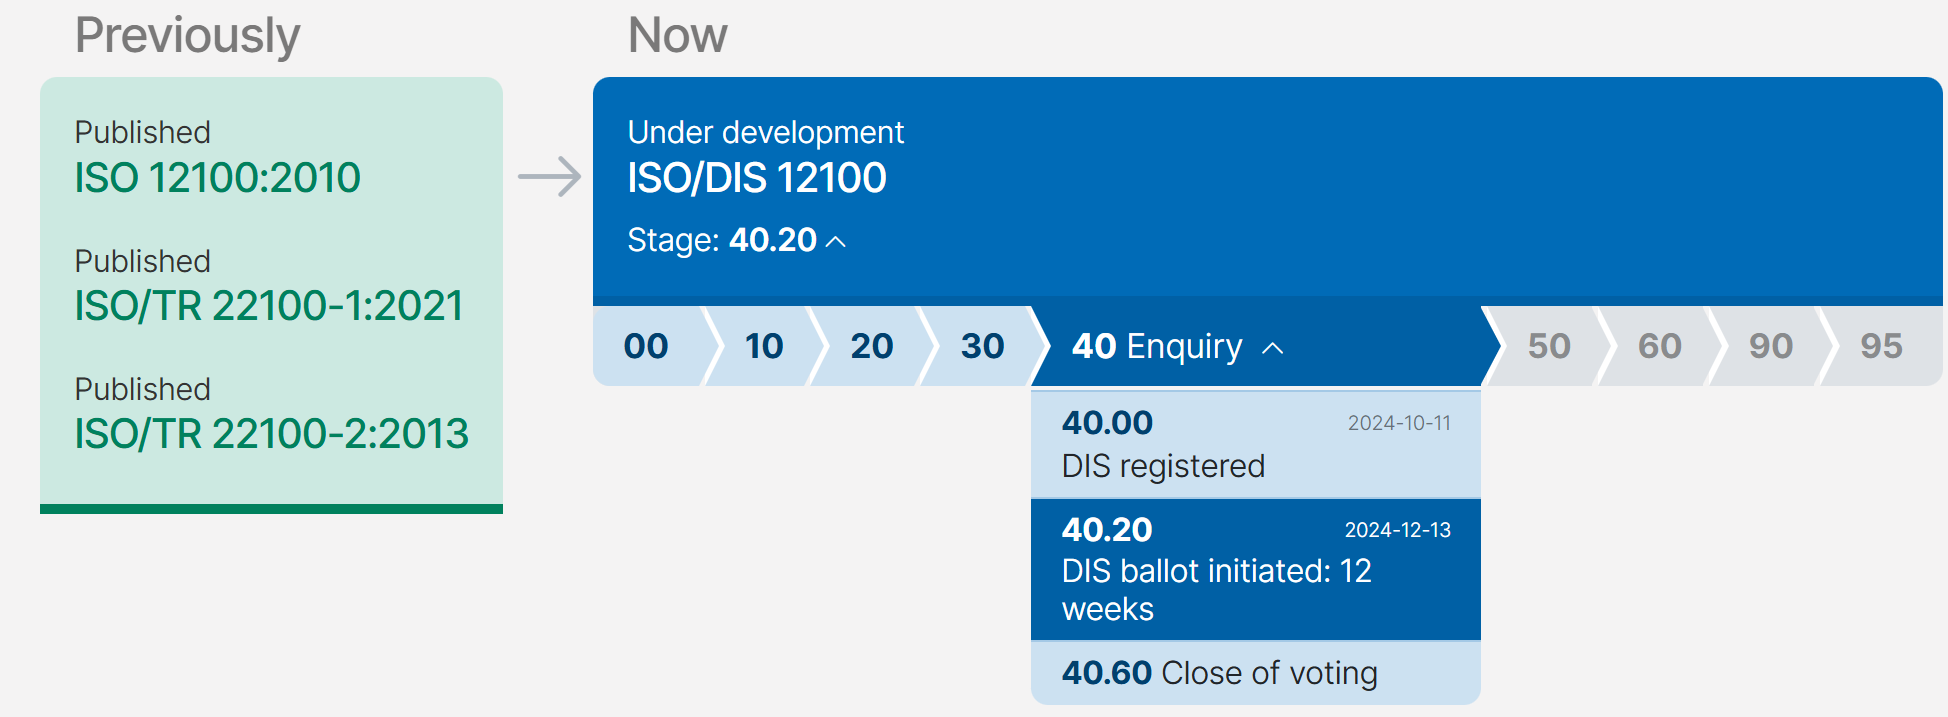Click the ISO/DIS 12100 title

[x=757, y=178]
